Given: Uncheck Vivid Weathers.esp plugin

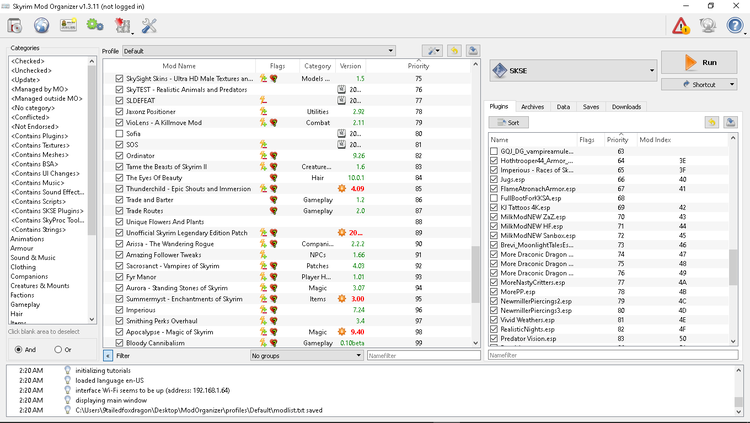Looking at the screenshot, I should 494,320.
